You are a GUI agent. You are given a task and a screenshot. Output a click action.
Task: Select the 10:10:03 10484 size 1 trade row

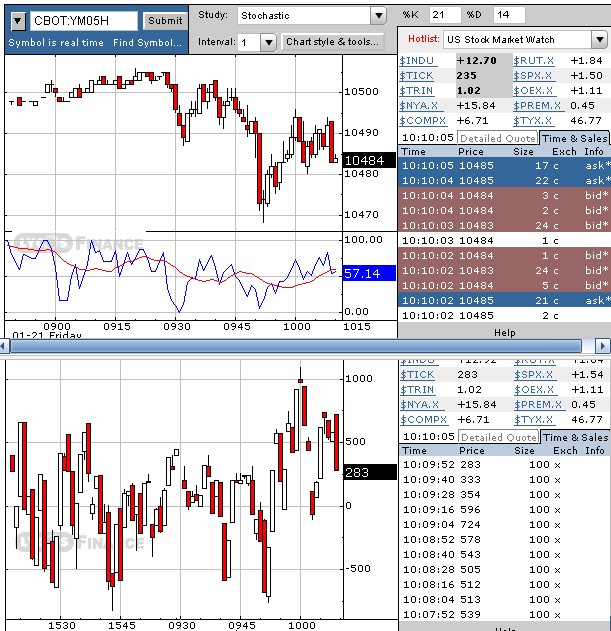[x=504, y=240]
